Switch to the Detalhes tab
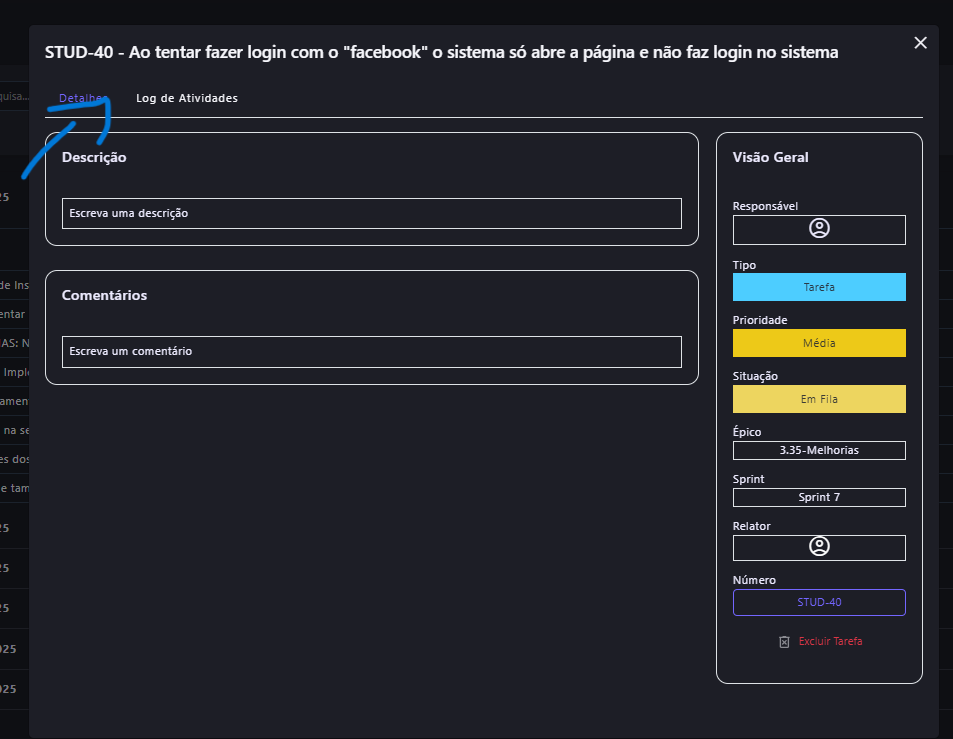 (82, 98)
